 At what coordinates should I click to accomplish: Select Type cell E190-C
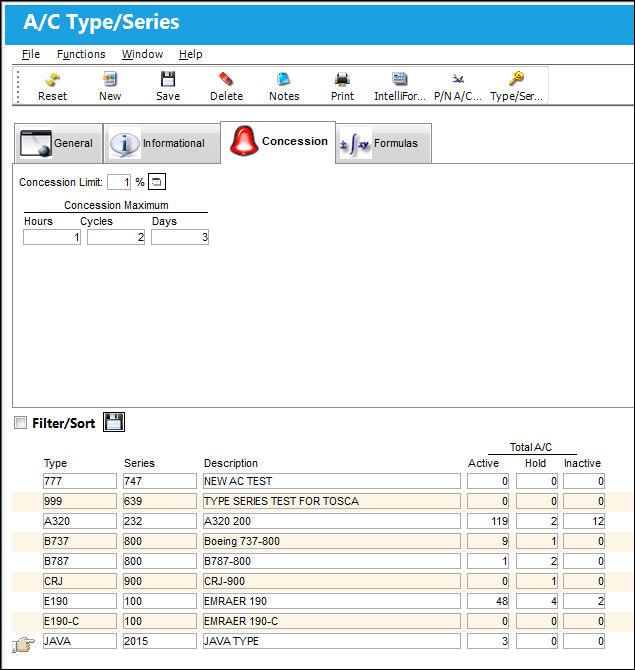pyautogui.click(x=79, y=621)
